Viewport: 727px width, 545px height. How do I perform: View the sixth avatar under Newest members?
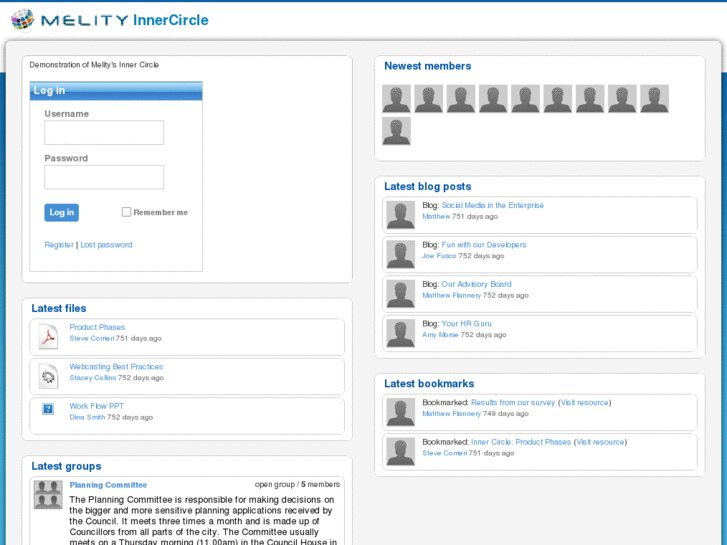[x=558, y=98]
